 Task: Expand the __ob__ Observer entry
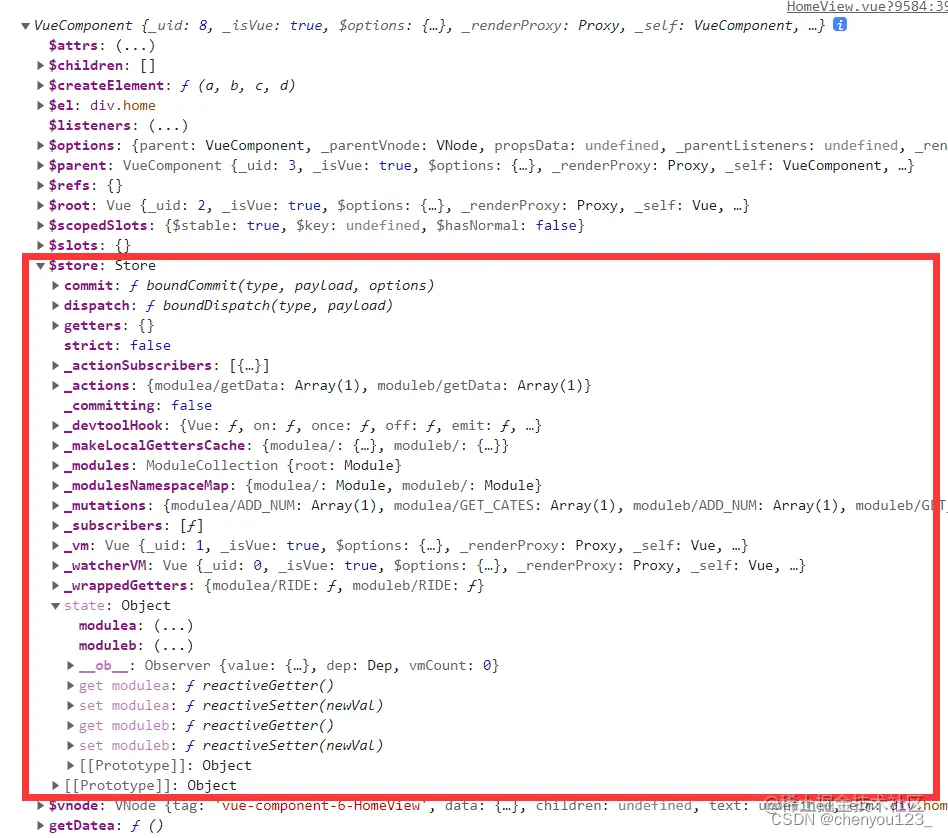(71, 666)
